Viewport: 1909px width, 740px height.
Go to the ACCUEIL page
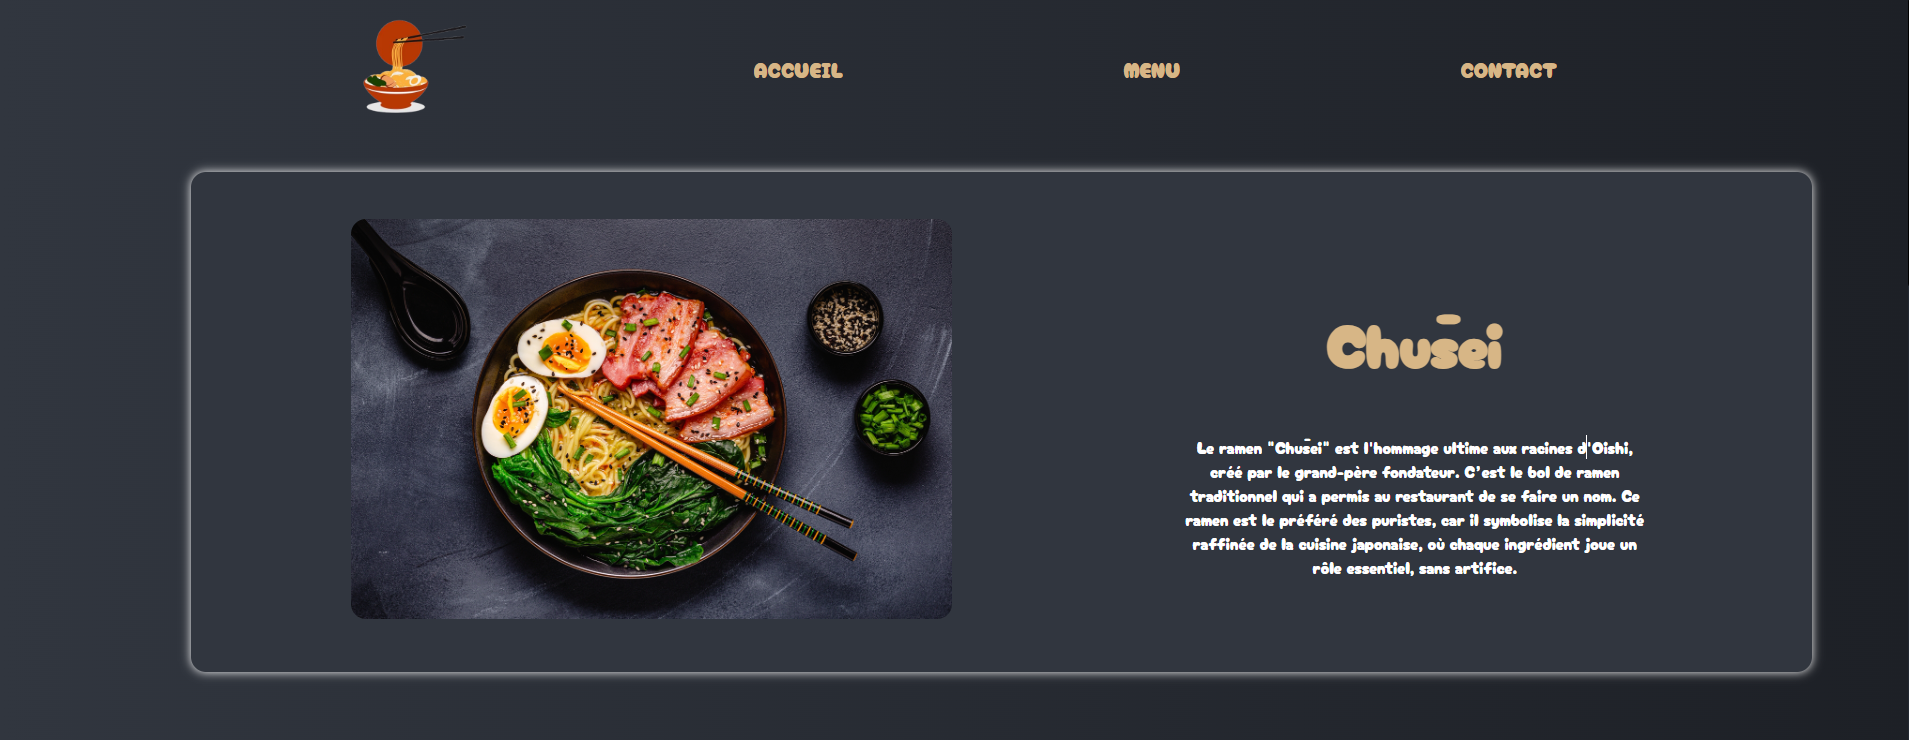(x=798, y=71)
